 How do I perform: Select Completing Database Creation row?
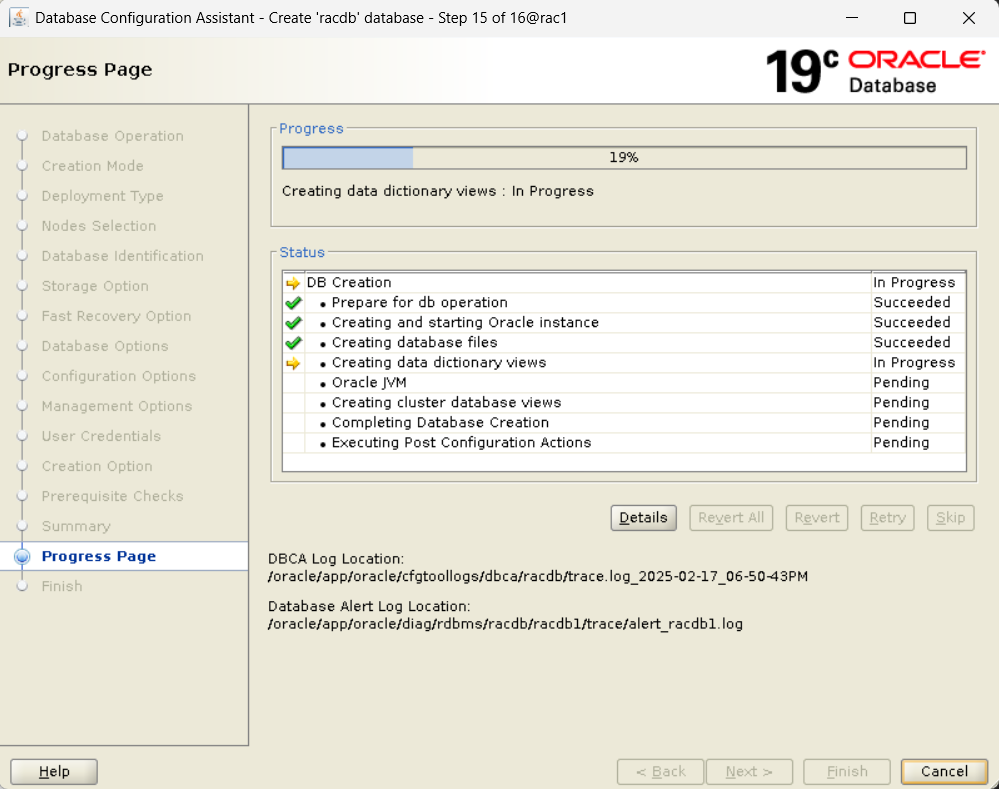(x=624, y=423)
